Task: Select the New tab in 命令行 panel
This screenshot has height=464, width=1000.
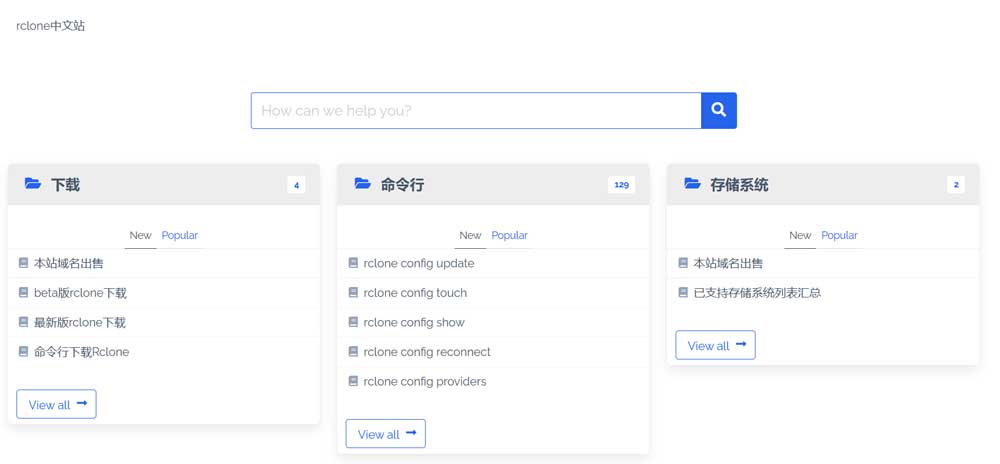Action: [470, 235]
